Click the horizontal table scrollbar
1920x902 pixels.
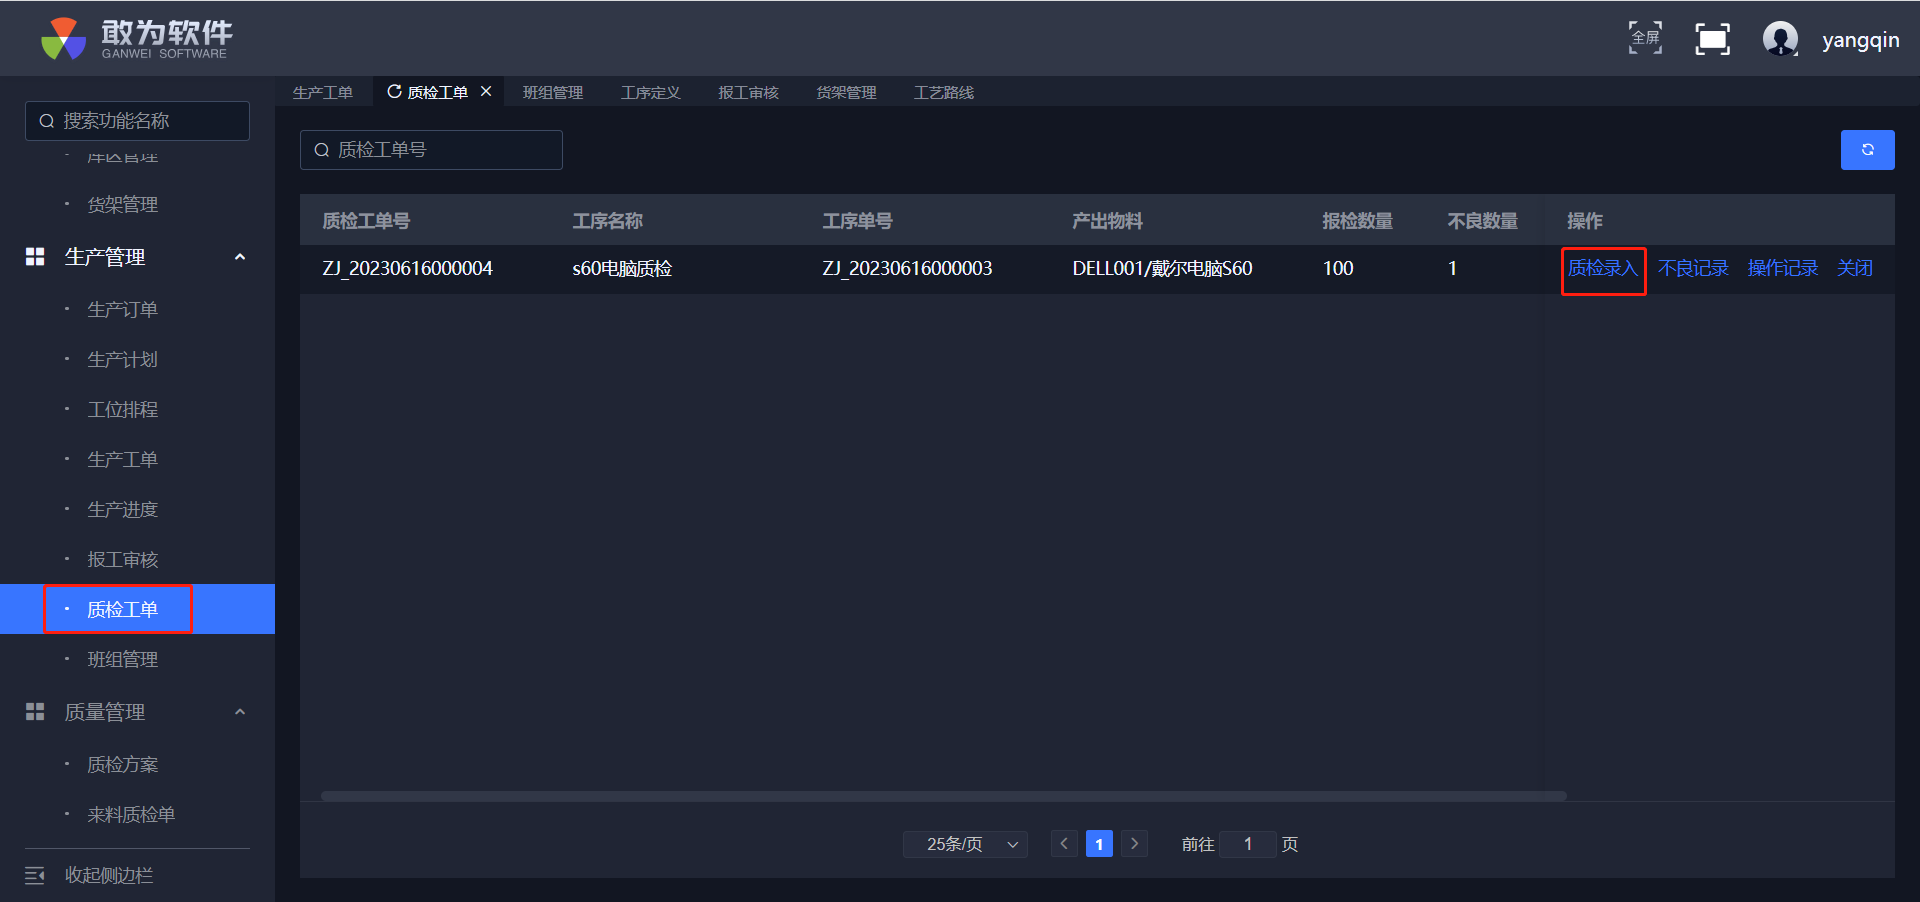(x=943, y=796)
